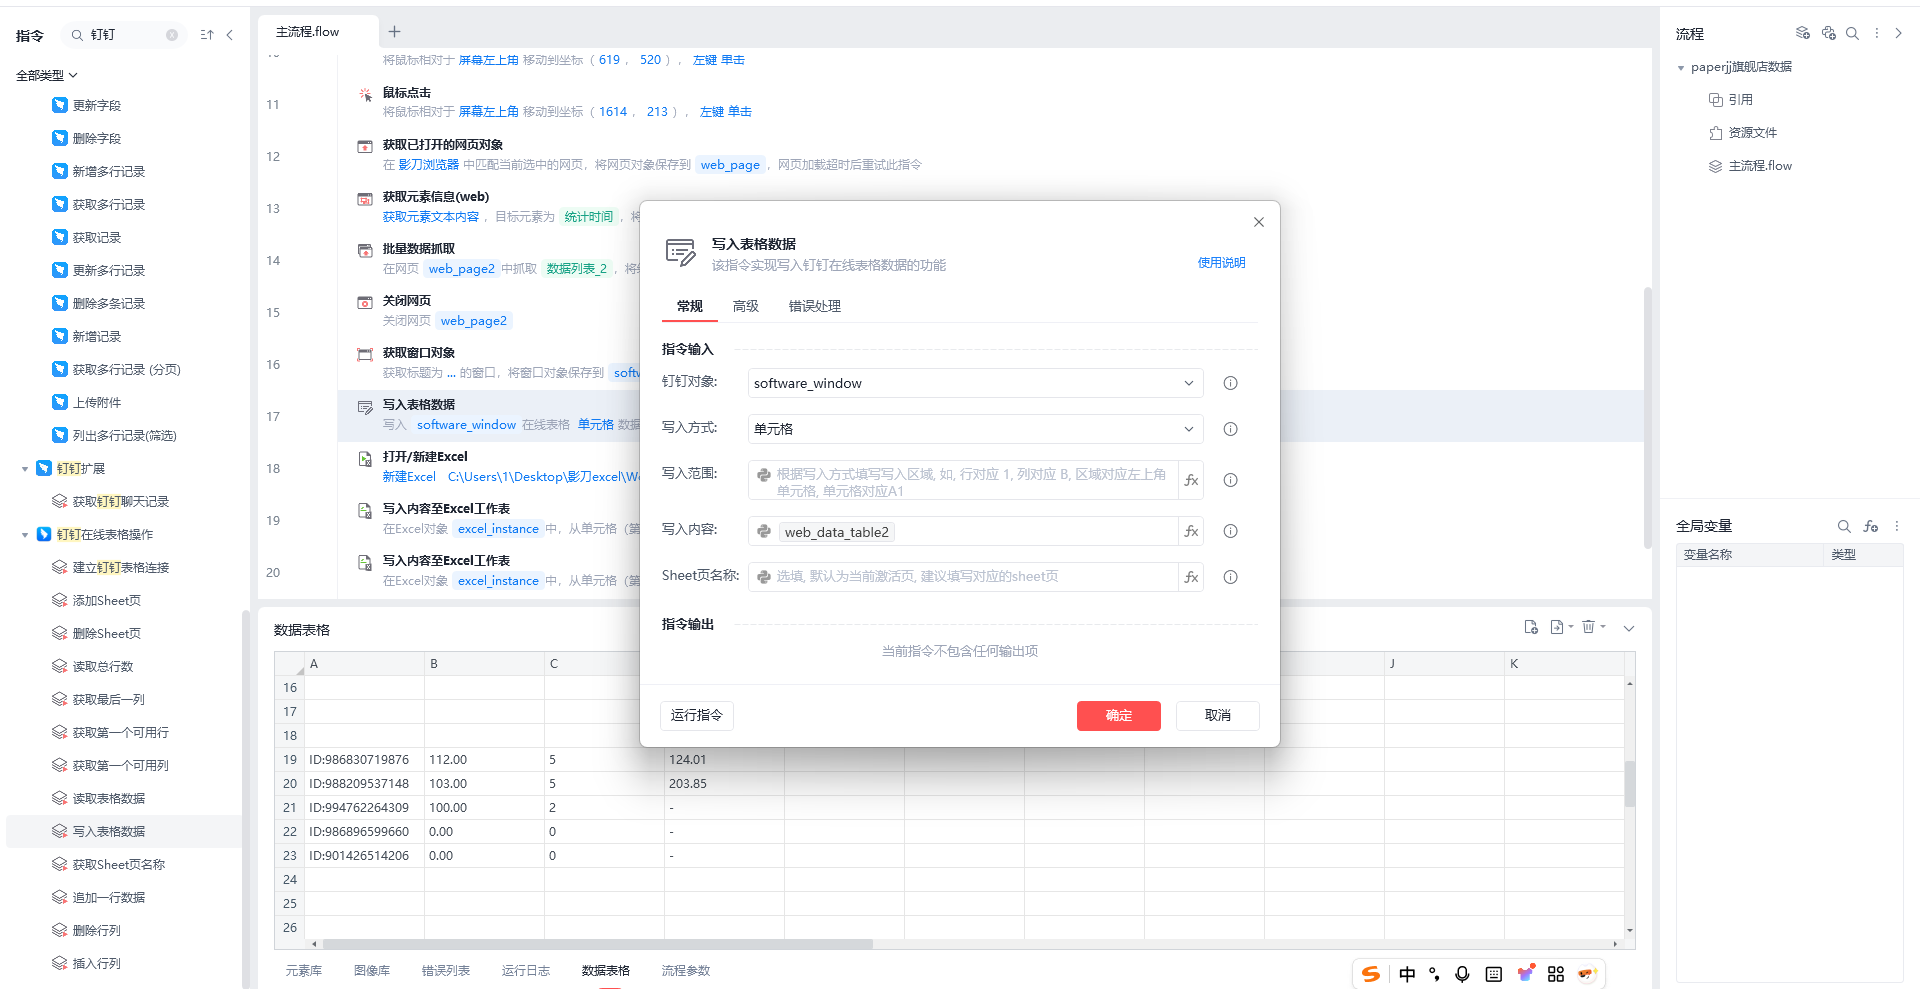Image resolution: width=1920 pixels, height=989 pixels.
Task: Open the 运行日志 bottom tab
Action: point(526,971)
